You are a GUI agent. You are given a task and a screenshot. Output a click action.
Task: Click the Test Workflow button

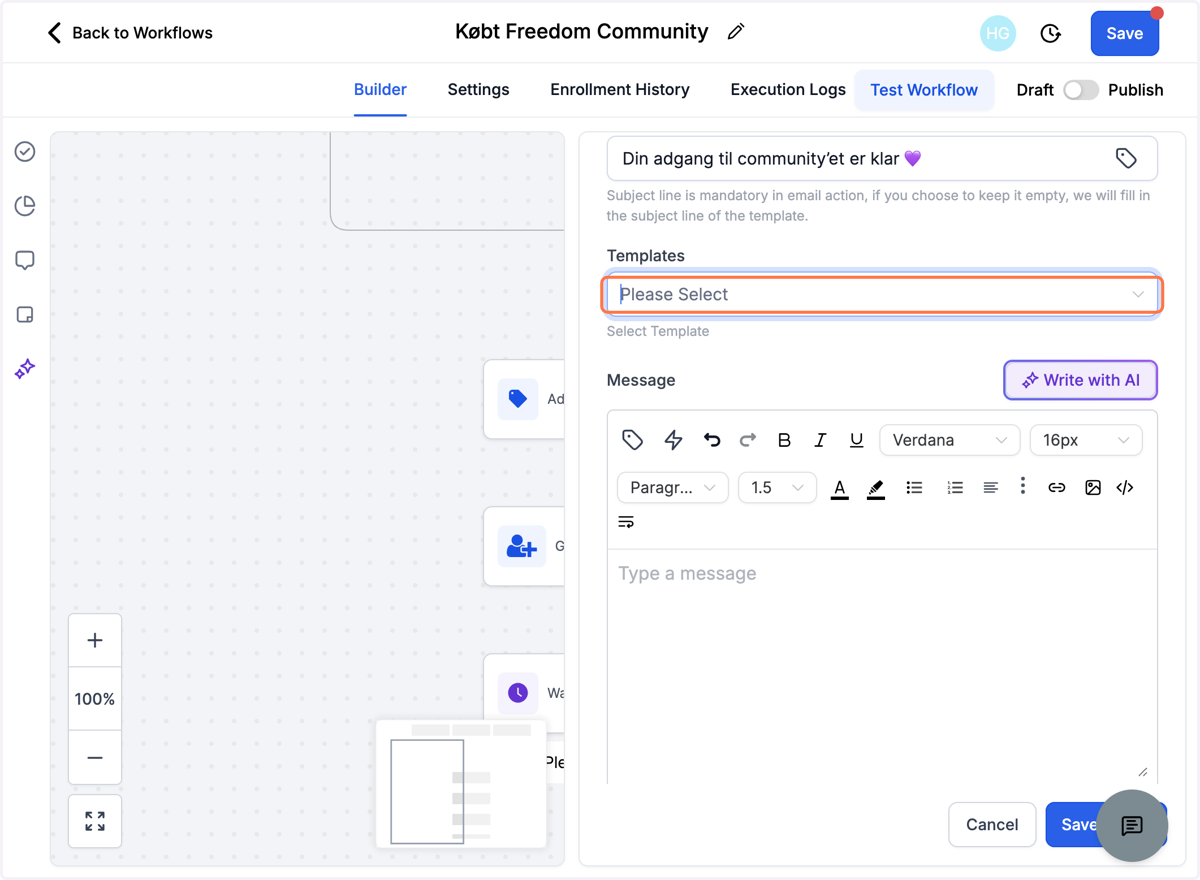pyautogui.click(x=924, y=90)
